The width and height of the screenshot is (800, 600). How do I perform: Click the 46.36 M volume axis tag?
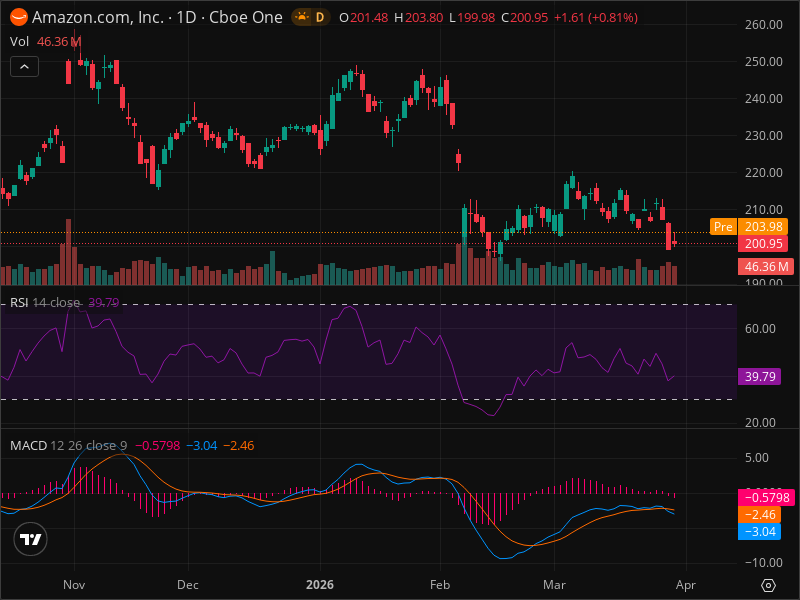(766, 266)
